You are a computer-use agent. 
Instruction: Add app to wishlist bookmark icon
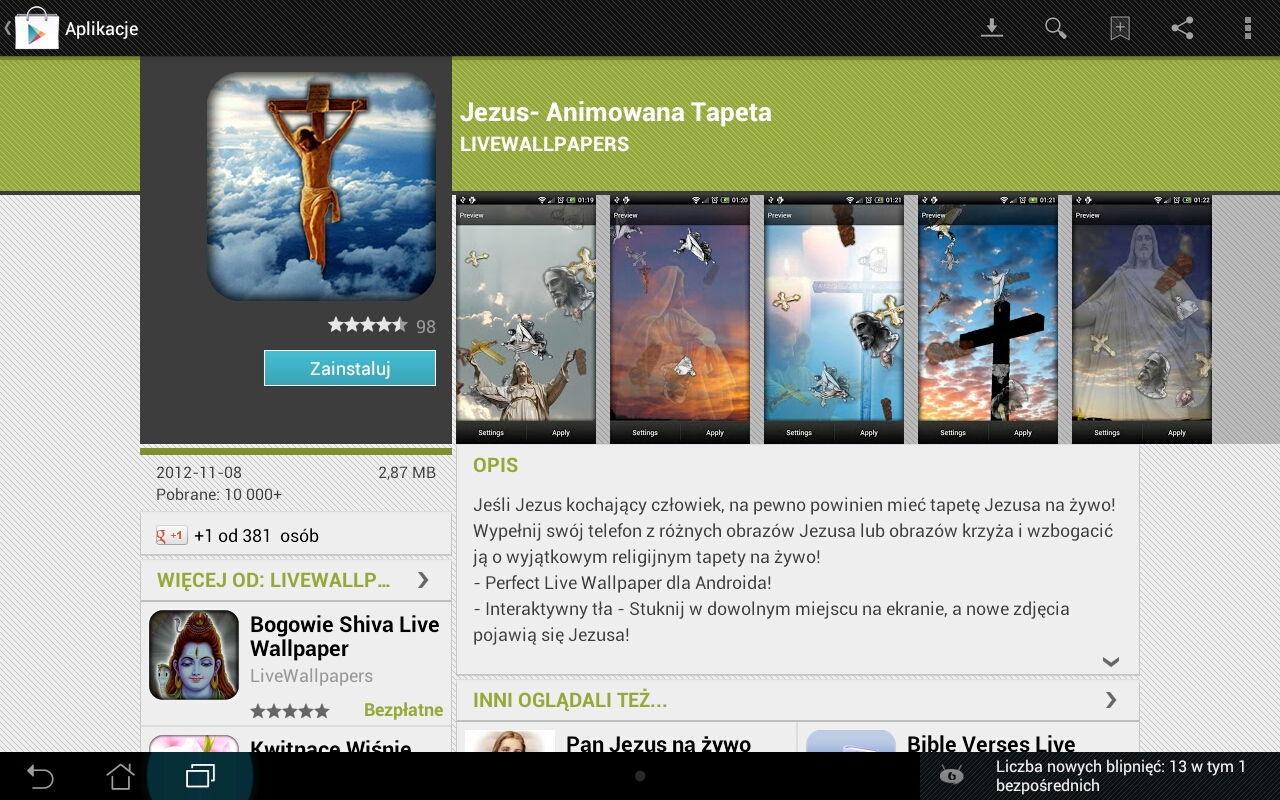pos(1120,28)
